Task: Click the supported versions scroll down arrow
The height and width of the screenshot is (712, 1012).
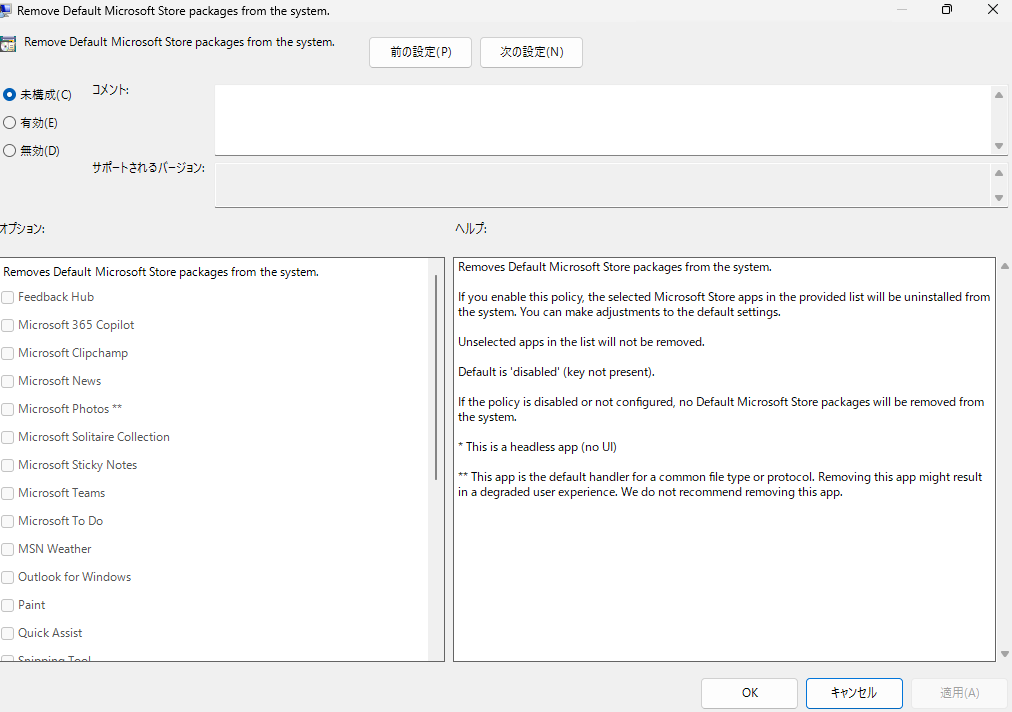Action: point(998,198)
